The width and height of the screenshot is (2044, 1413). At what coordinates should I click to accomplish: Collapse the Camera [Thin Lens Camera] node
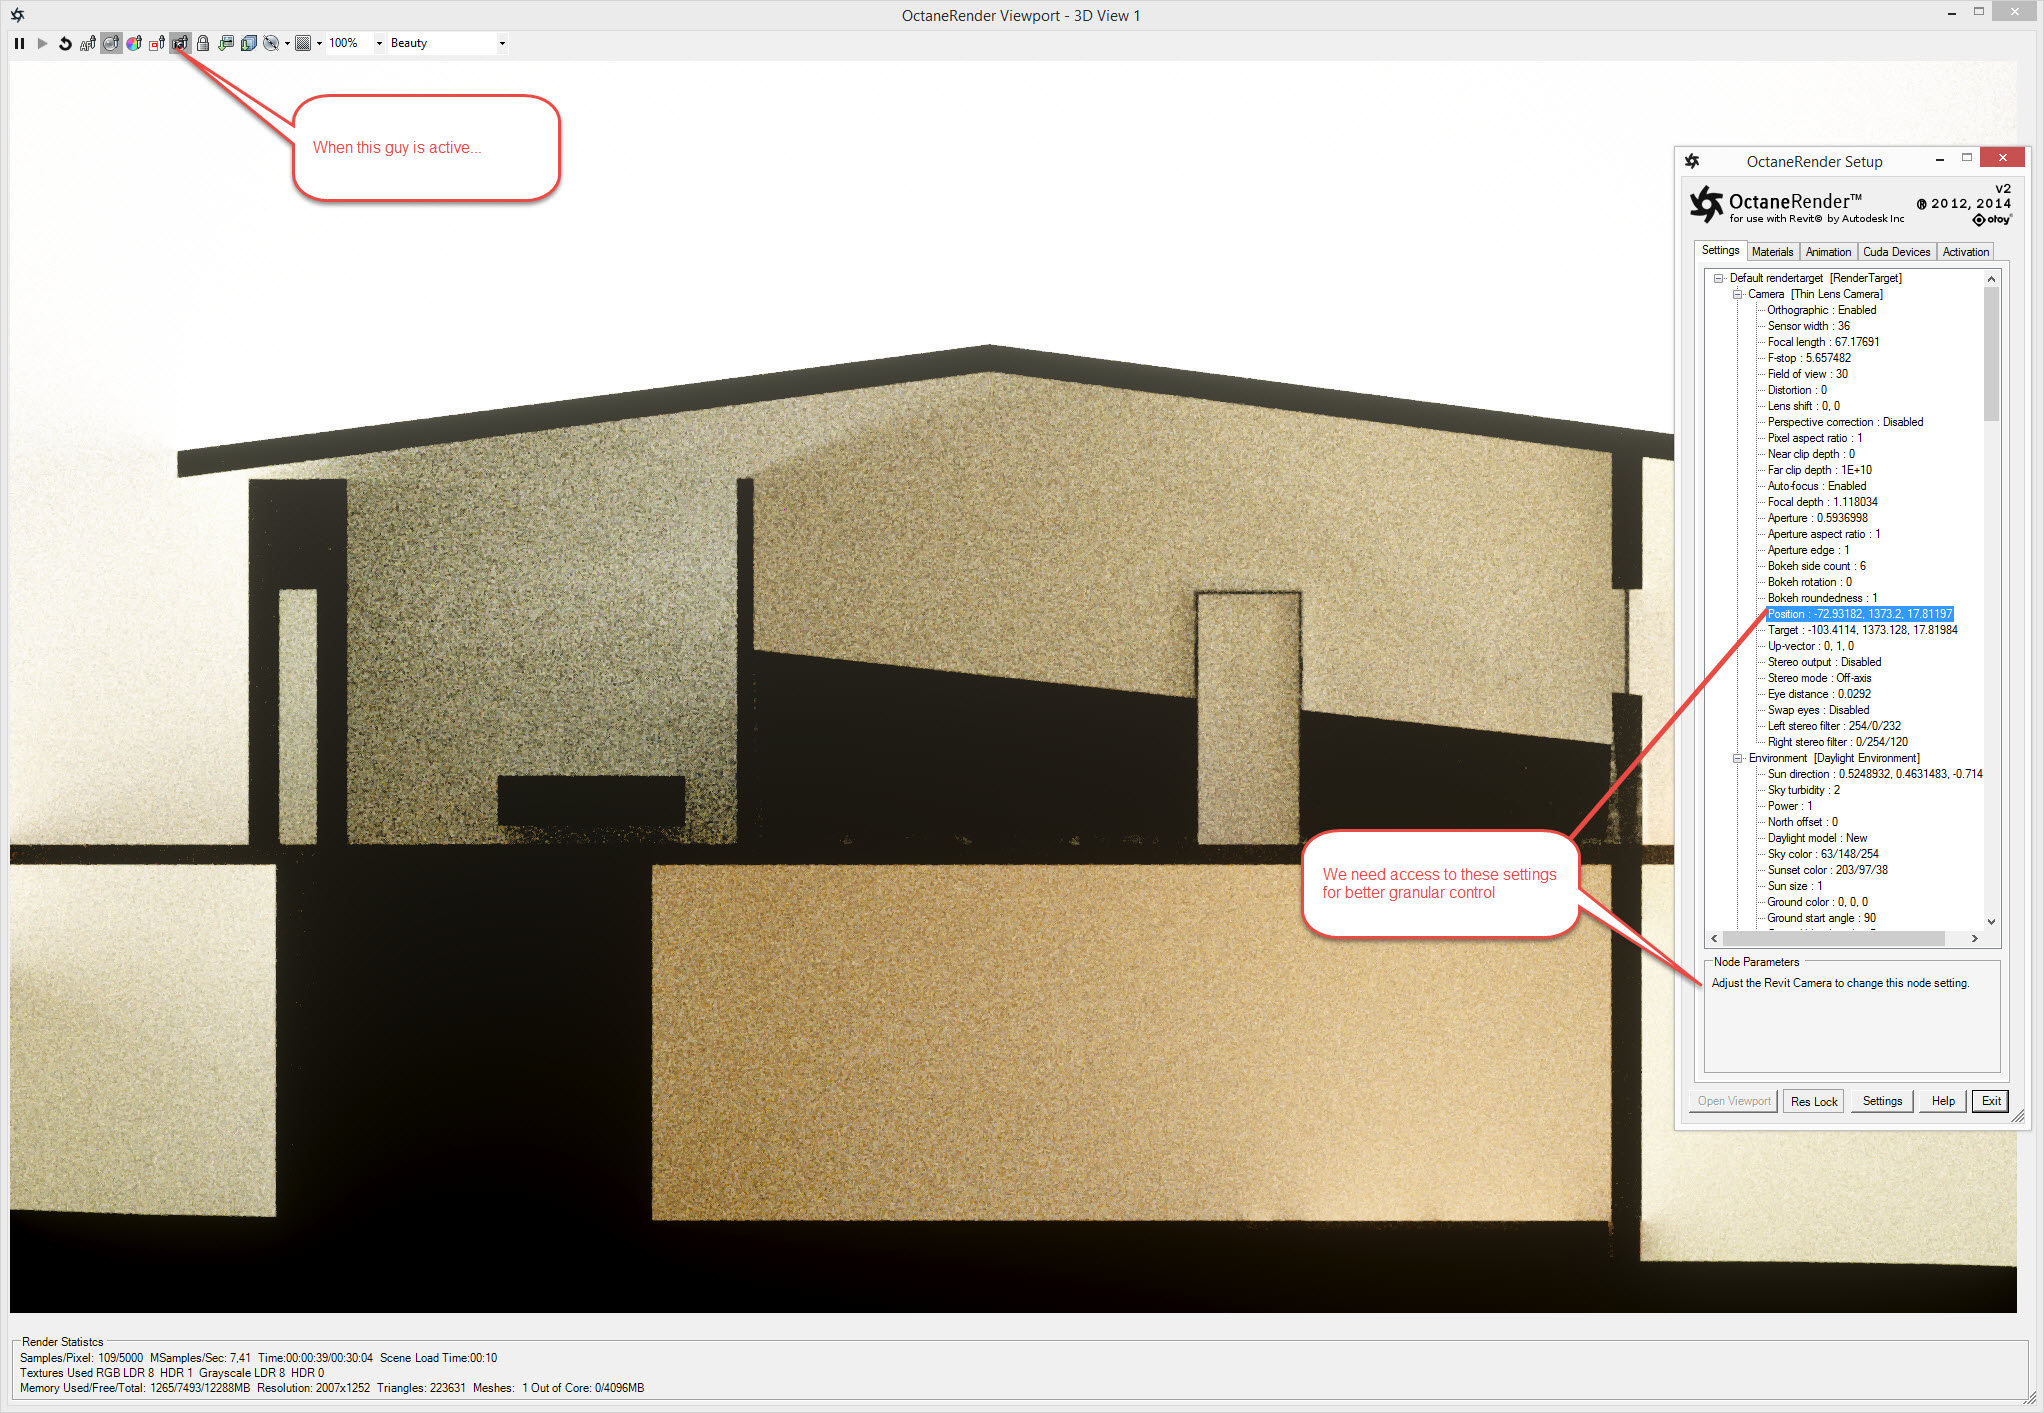coord(1738,294)
